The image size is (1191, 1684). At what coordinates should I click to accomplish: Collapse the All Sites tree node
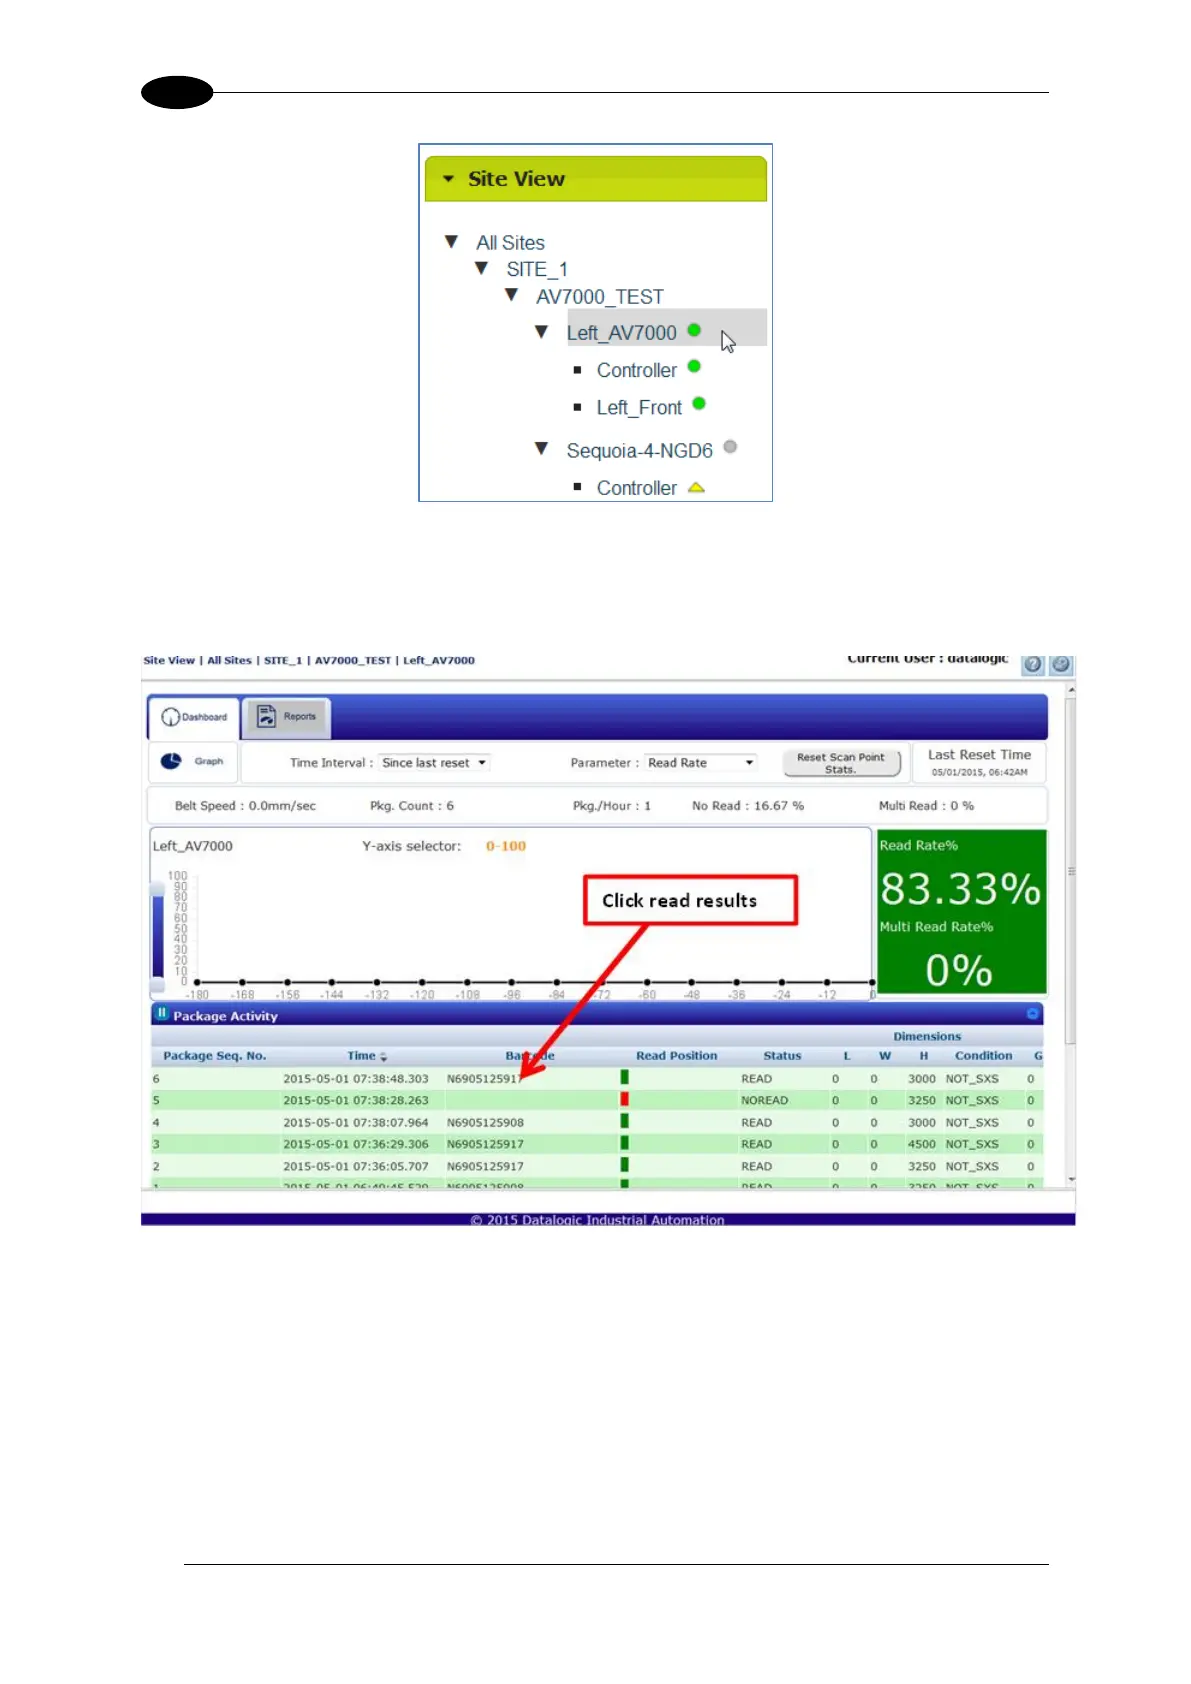[452, 242]
